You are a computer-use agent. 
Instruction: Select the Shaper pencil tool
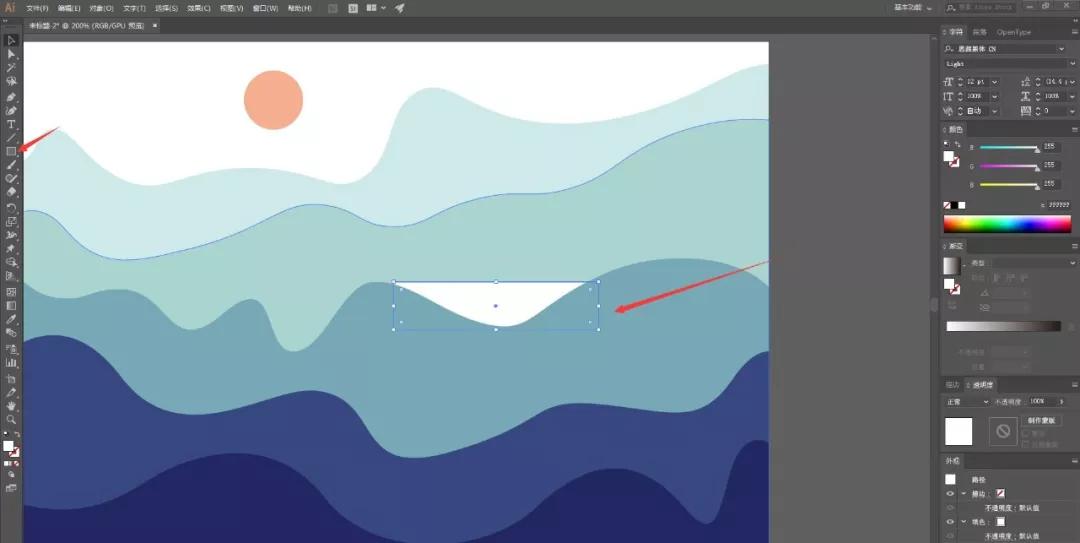[x=11, y=178]
